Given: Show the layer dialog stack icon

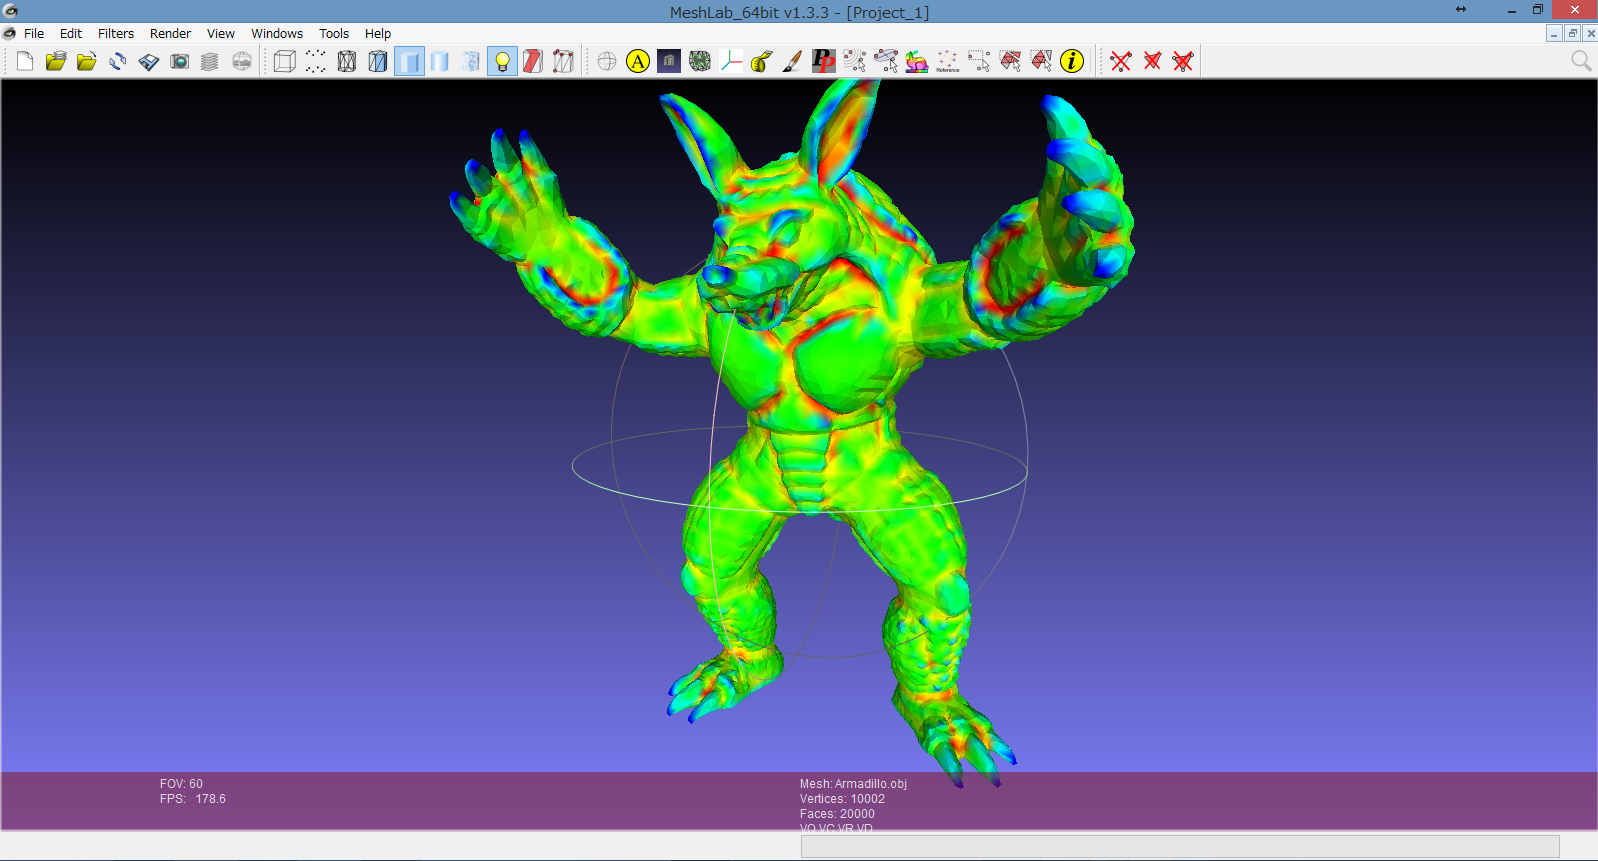Looking at the screenshot, I should pyautogui.click(x=210, y=61).
